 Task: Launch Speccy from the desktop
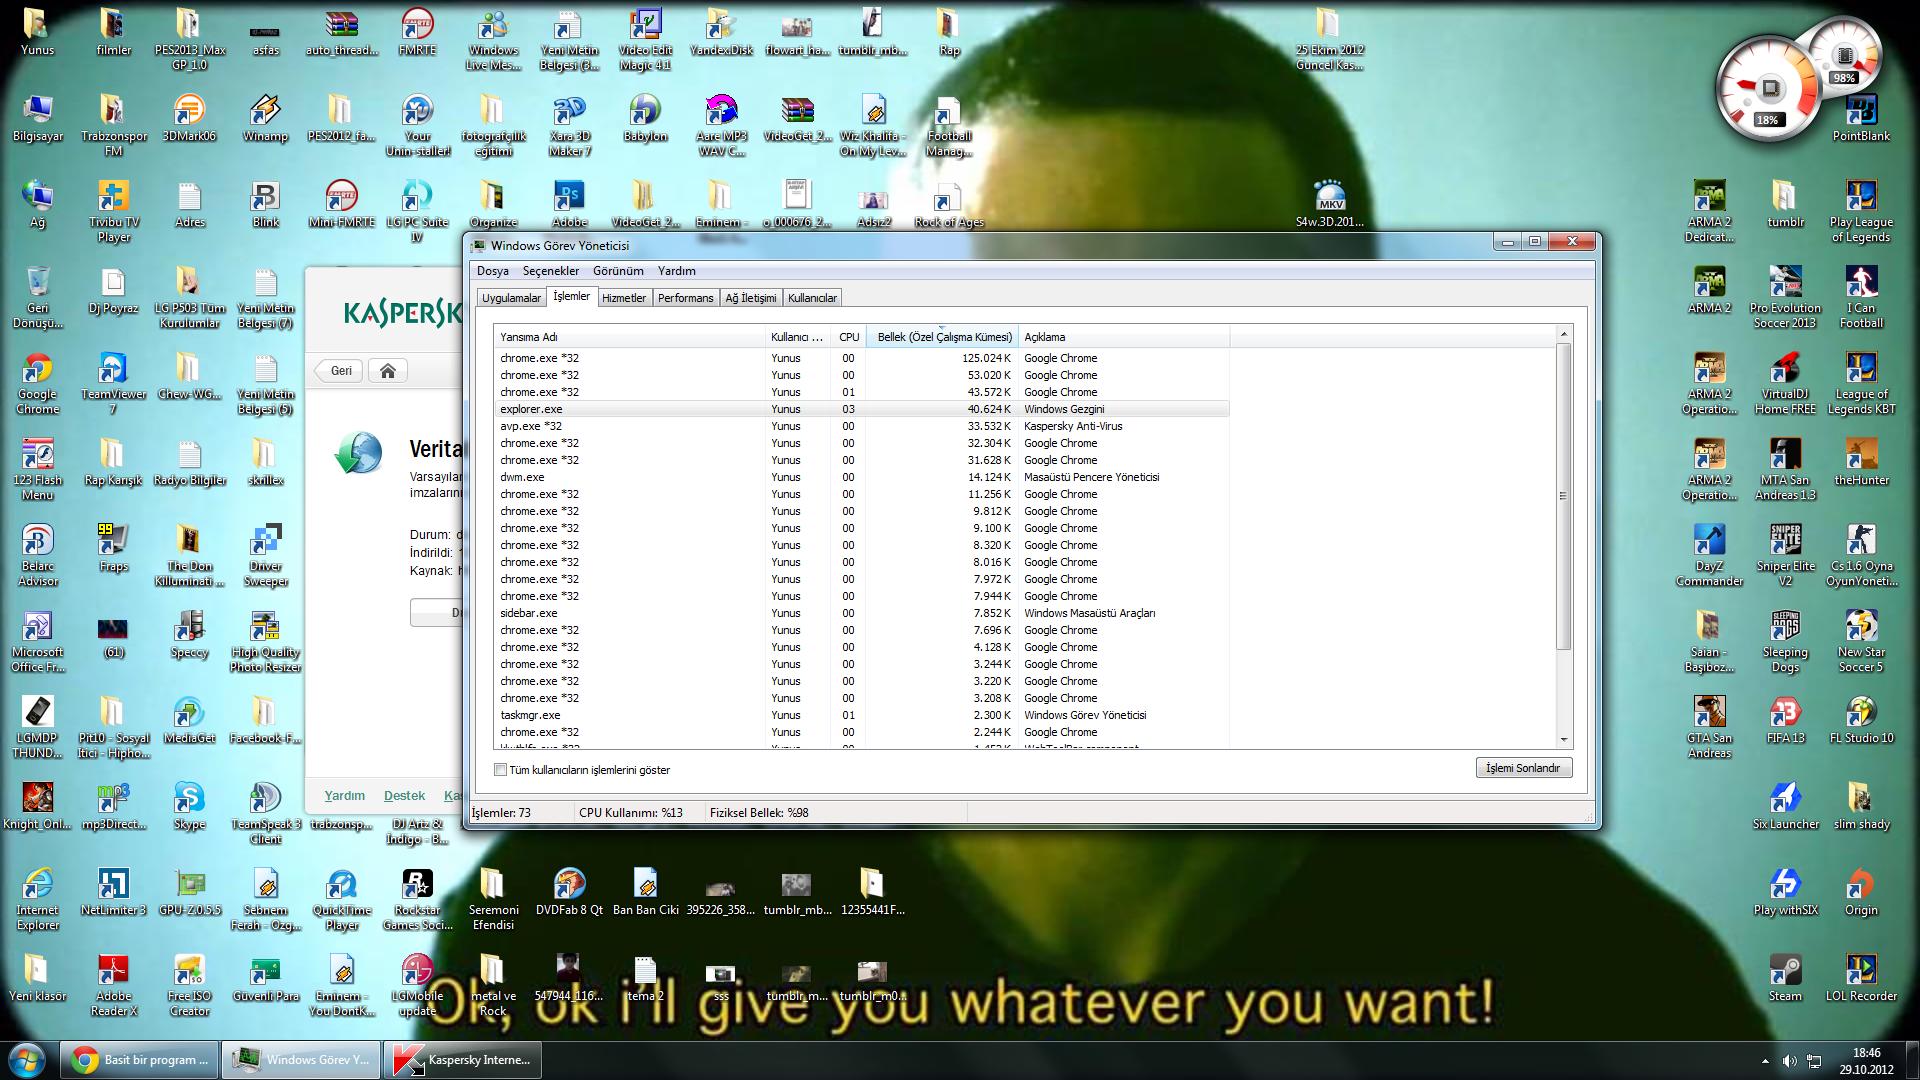(x=189, y=634)
